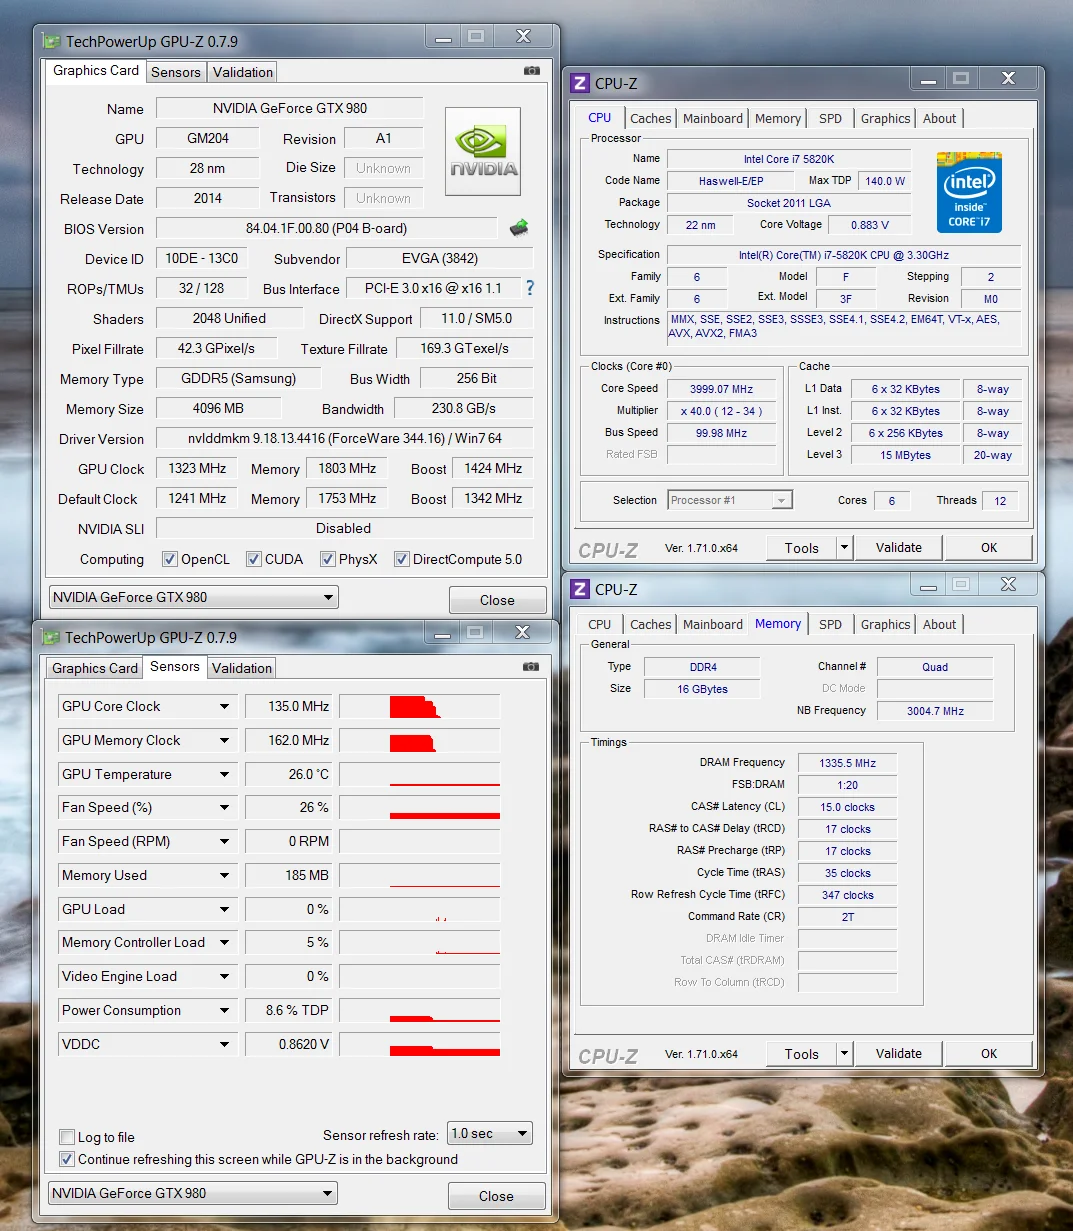Toggle the OpenCL checkbox
This screenshot has height=1231, width=1073.
click(169, 559)
